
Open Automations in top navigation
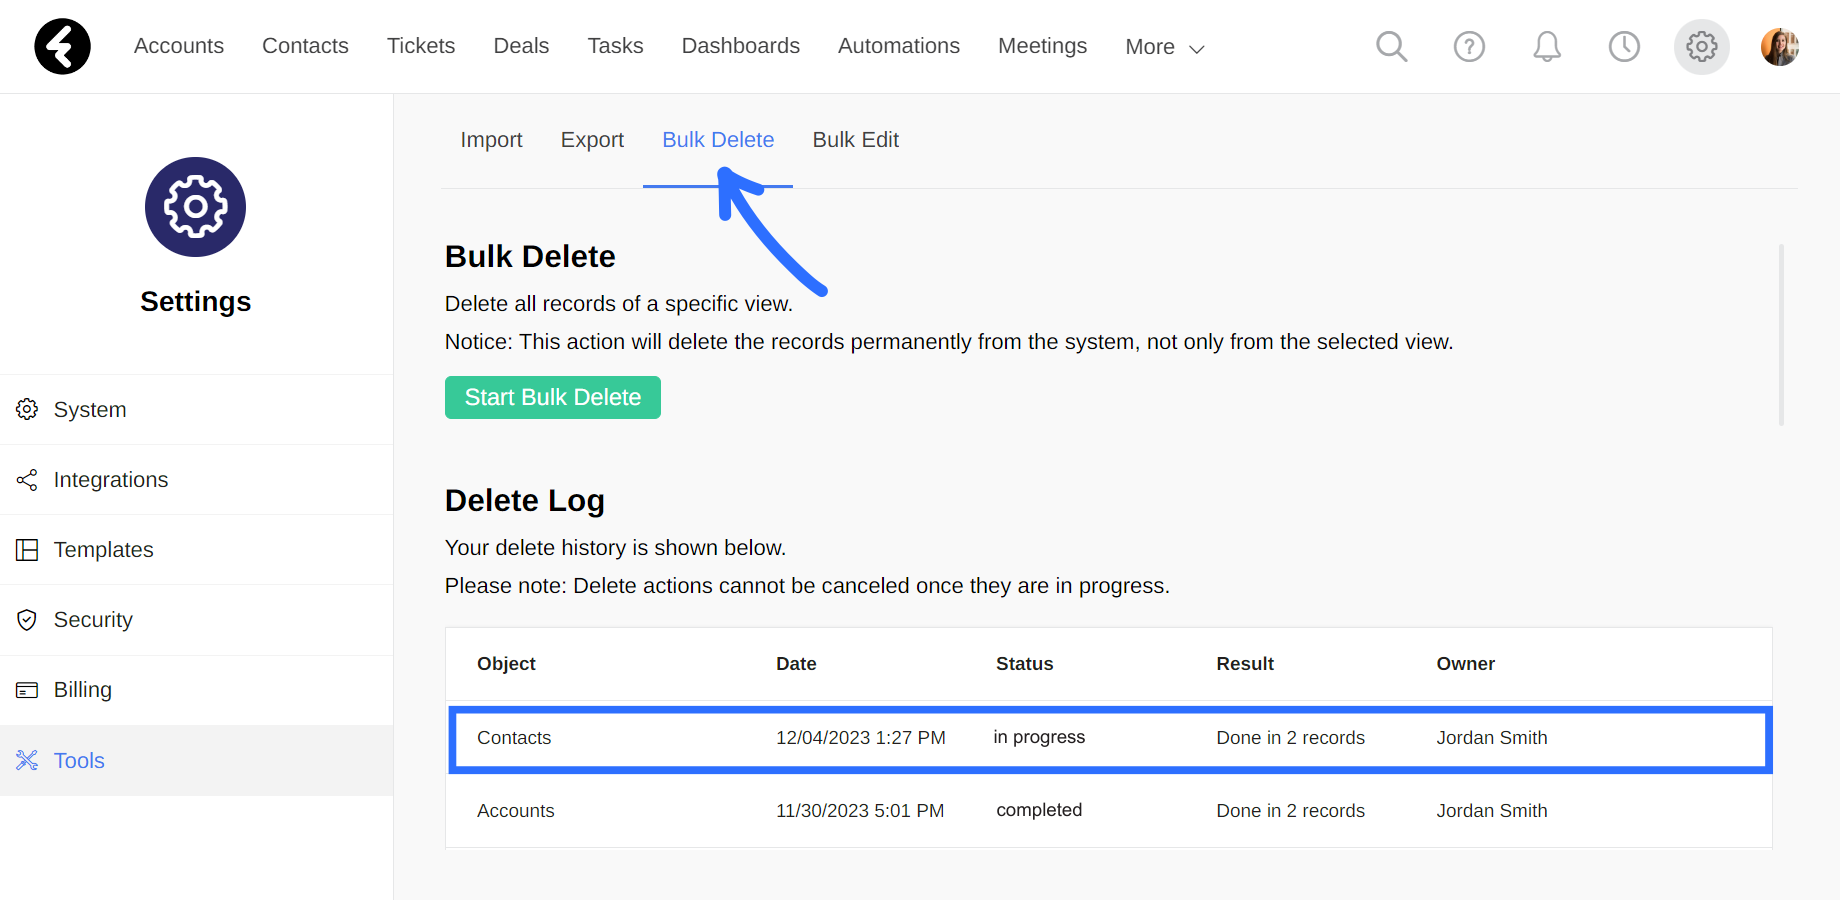[x=898, y=46]
